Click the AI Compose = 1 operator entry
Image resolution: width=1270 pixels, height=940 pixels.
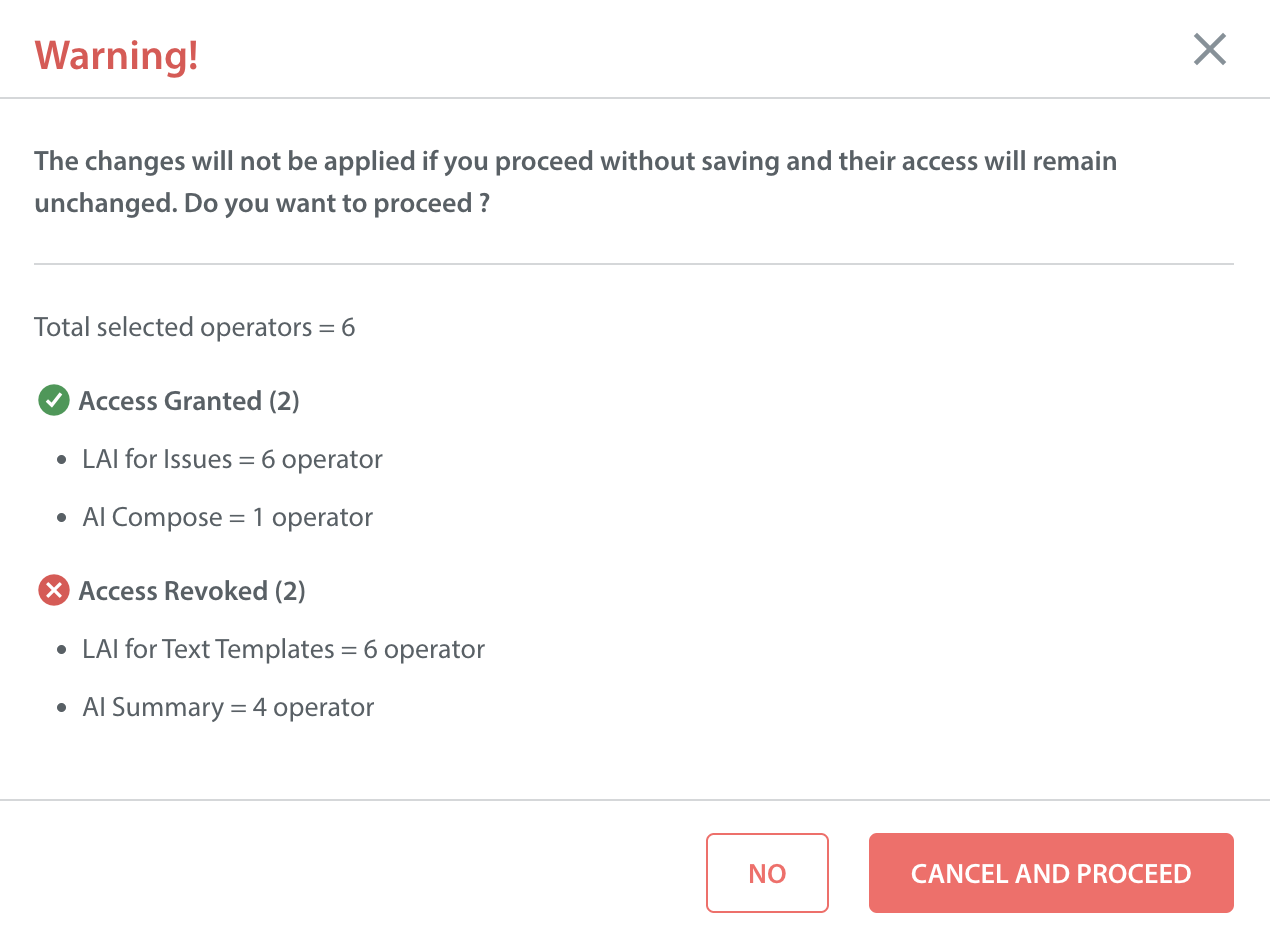(x=228, y=518)
